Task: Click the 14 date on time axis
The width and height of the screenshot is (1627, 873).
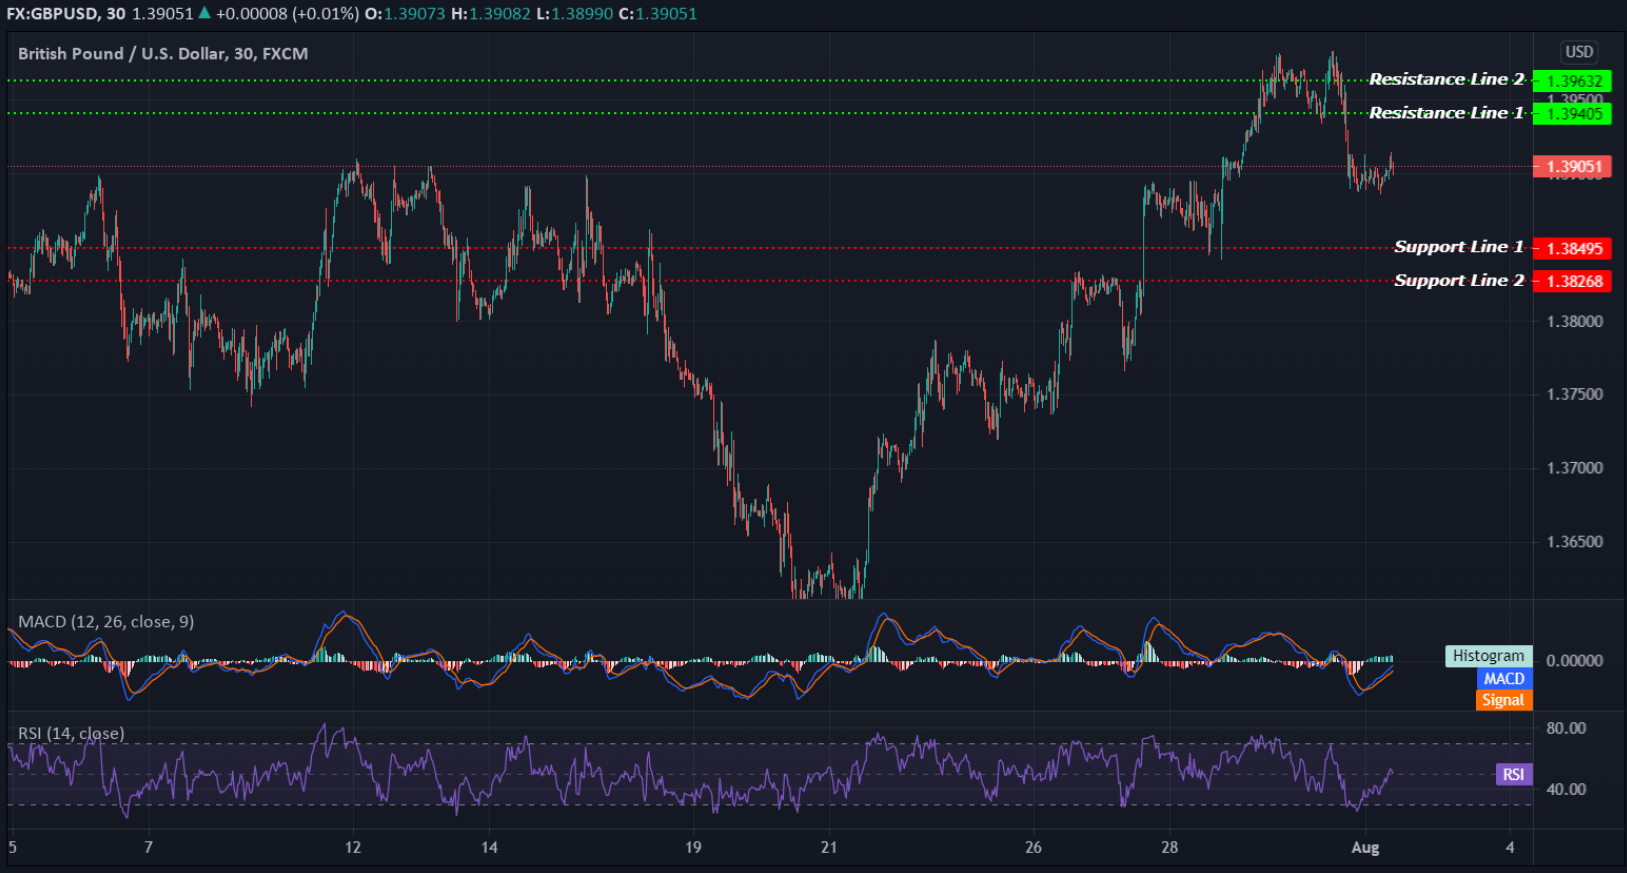Action: pos(489,847)
